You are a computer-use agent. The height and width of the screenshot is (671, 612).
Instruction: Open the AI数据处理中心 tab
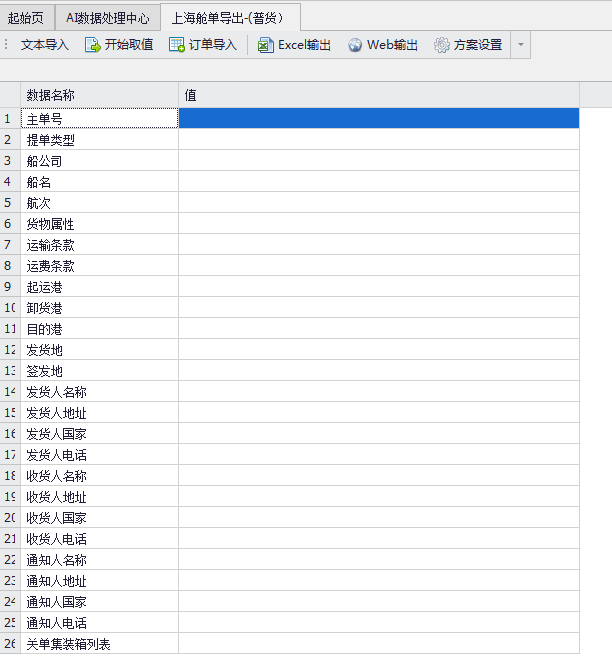107,18
